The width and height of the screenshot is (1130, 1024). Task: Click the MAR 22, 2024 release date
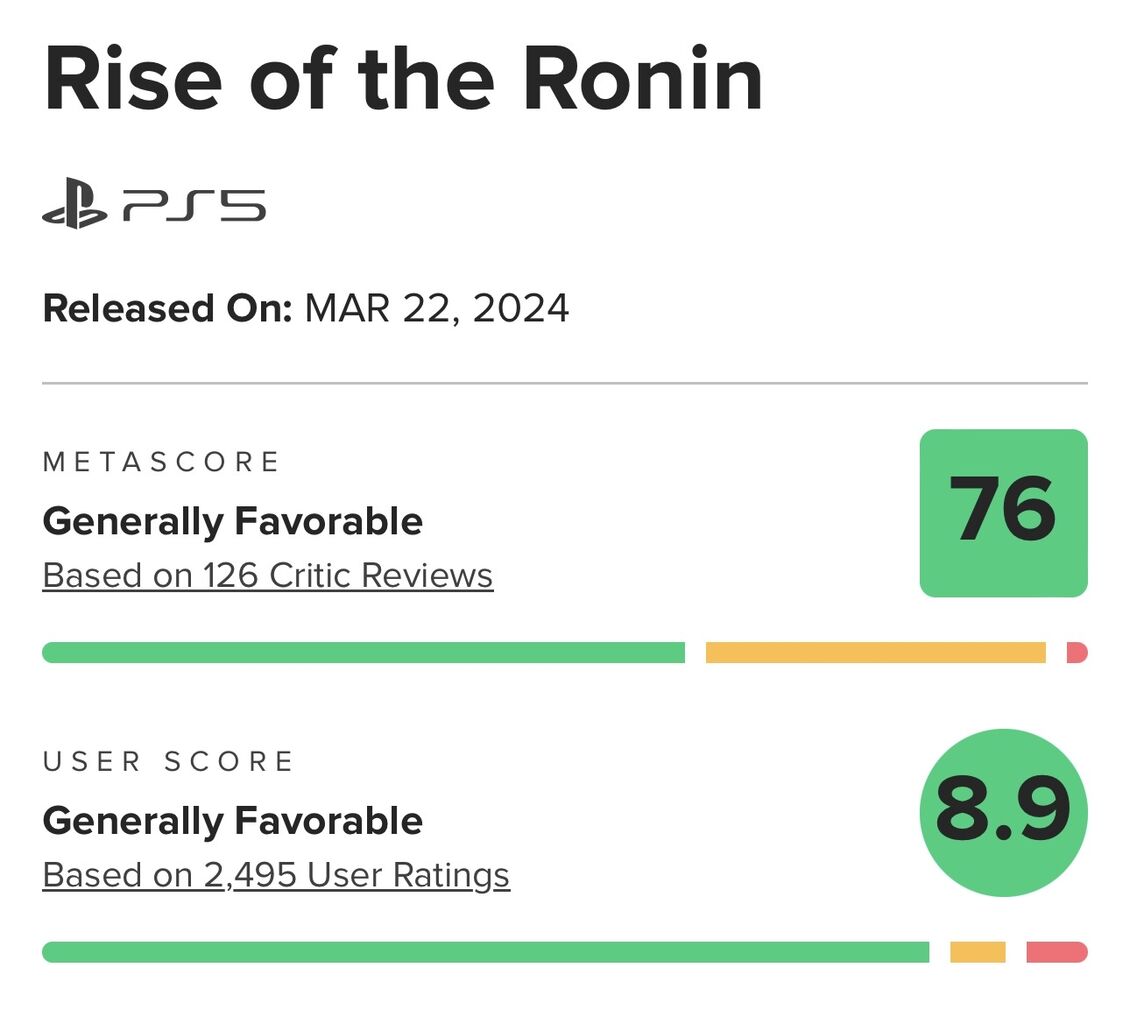coord(437,308)
